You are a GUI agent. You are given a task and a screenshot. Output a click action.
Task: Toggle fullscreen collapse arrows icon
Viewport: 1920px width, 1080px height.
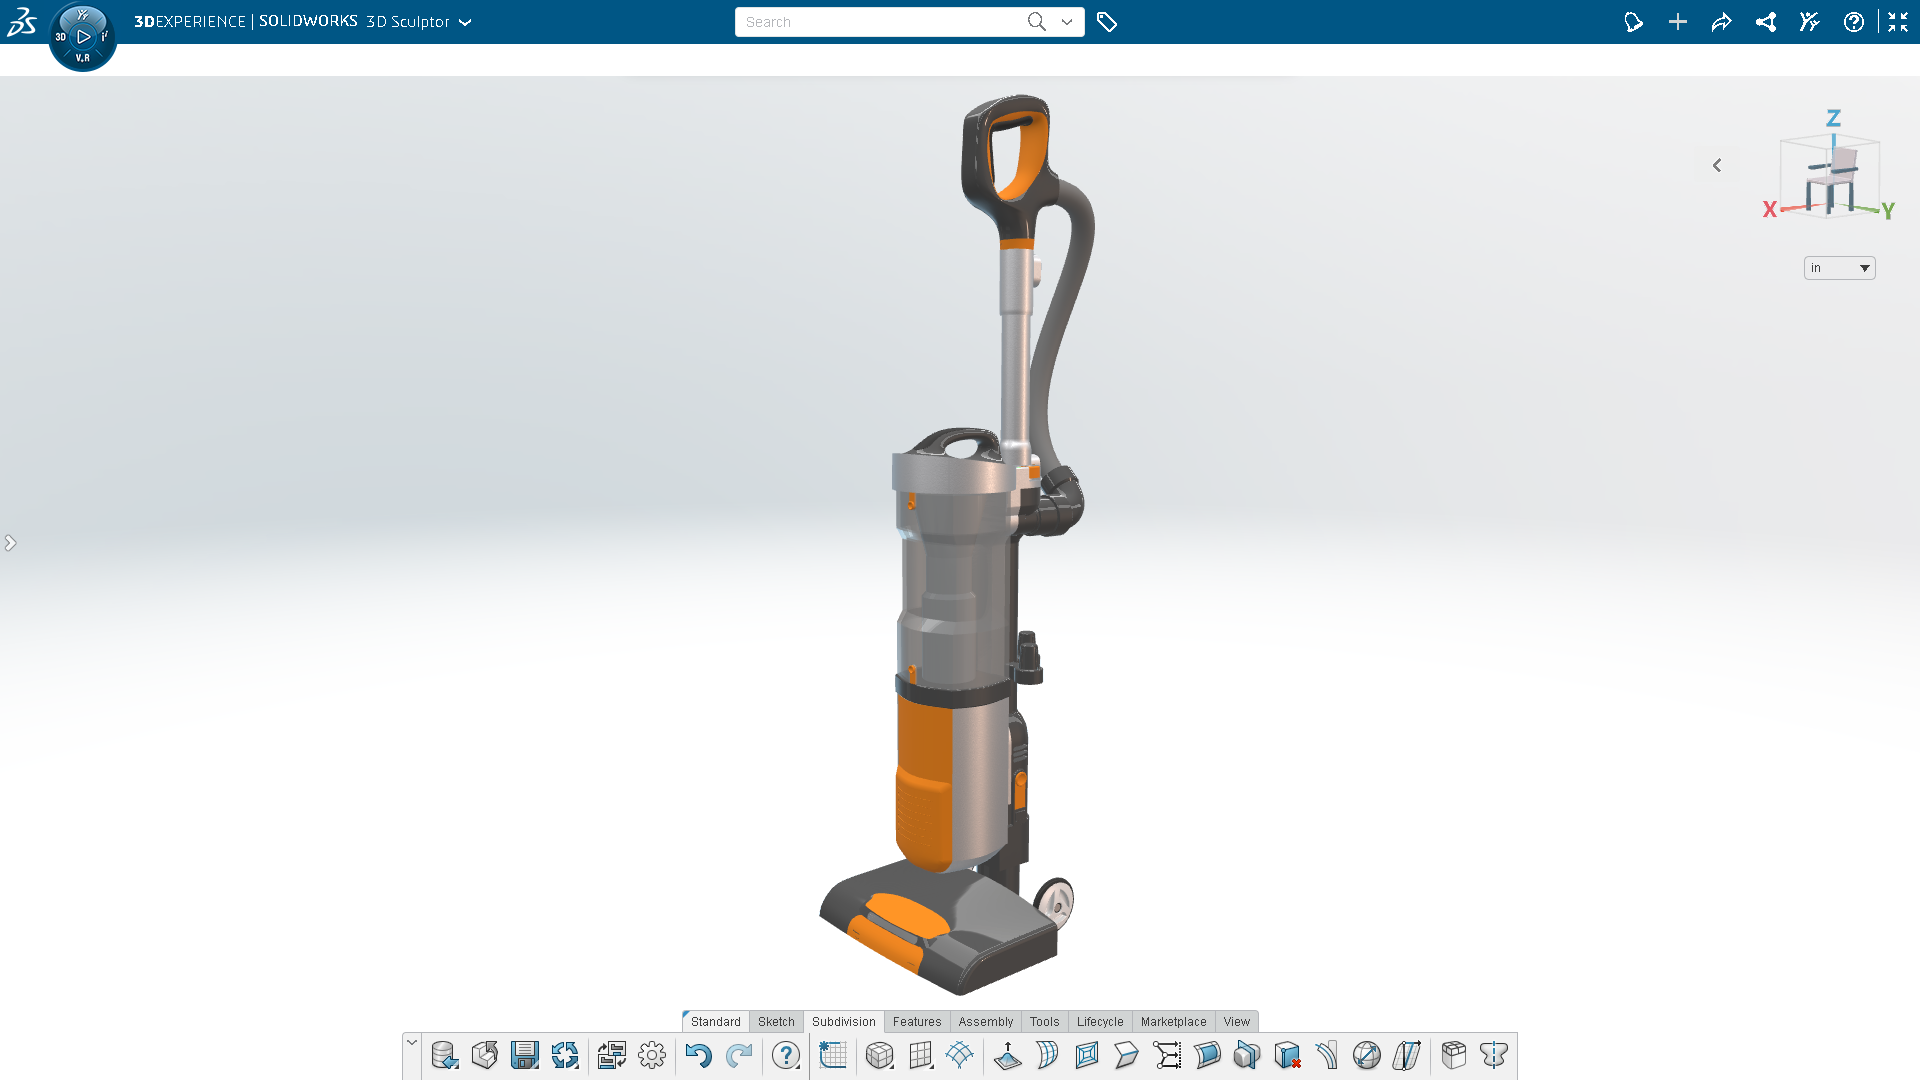point(1898,22)
